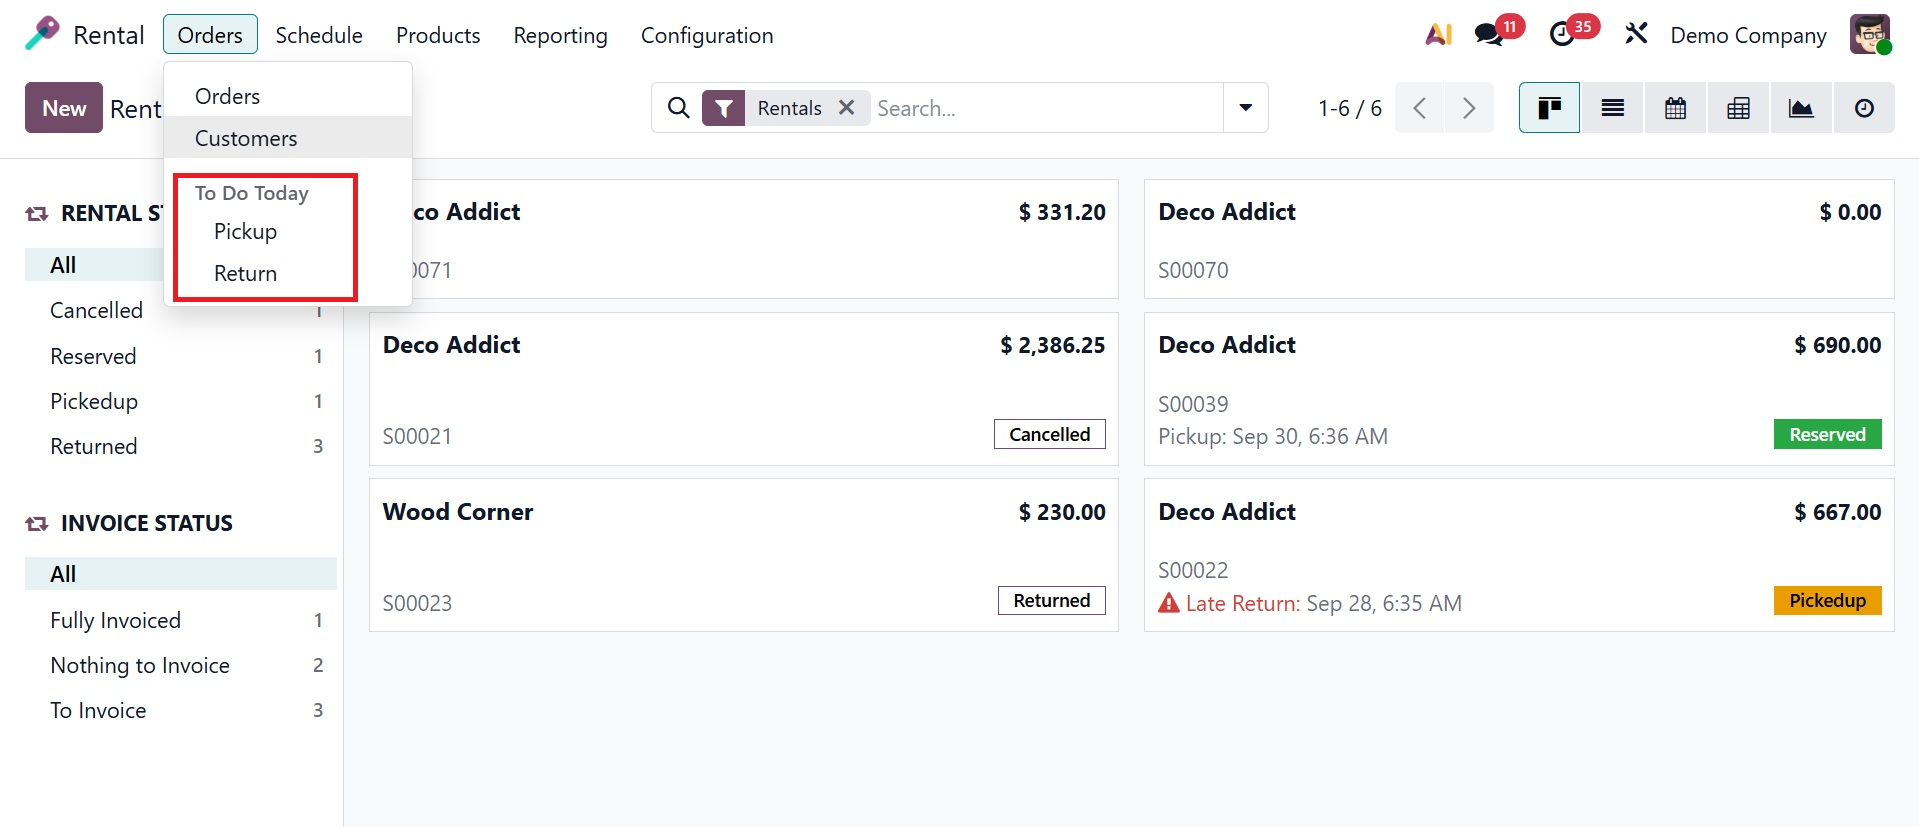
Task: Open the graph view
Action: (1801, 108)
